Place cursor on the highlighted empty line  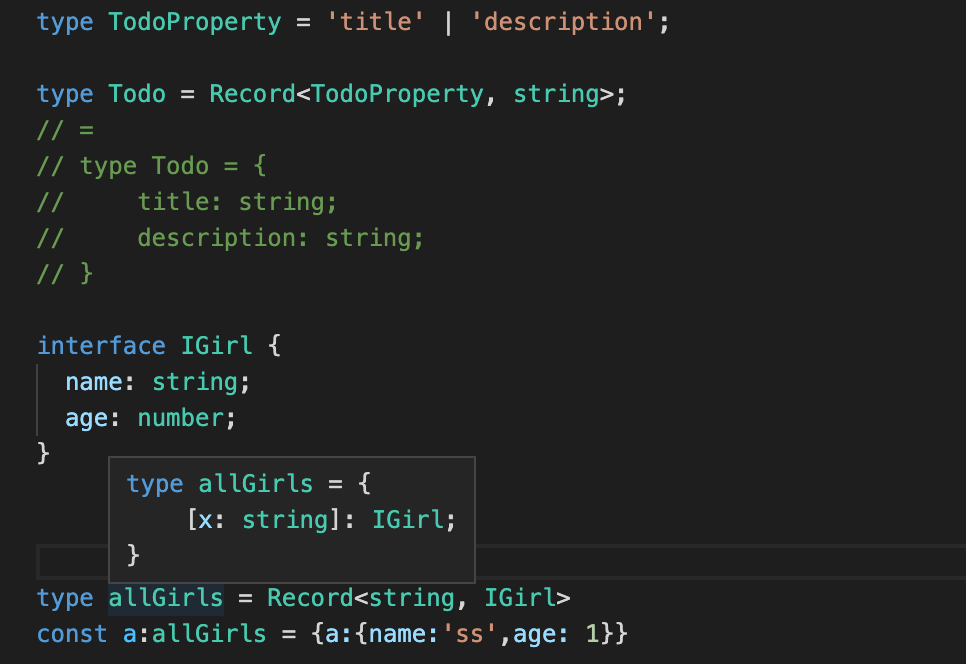pos(700,560)
